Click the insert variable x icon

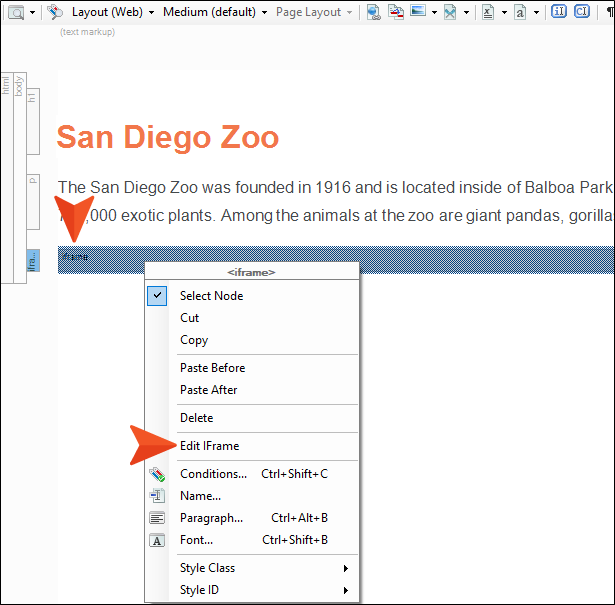click(x=488, y=12)
